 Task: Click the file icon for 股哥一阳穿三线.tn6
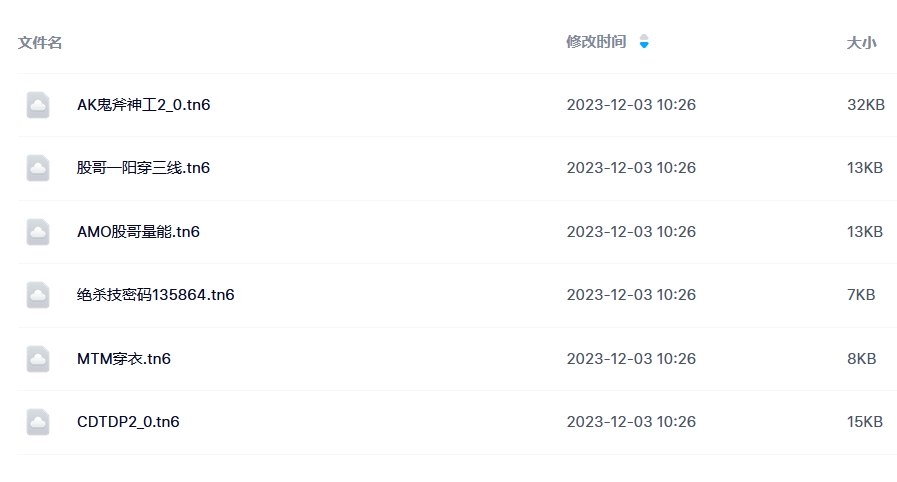tap(38, 168)
